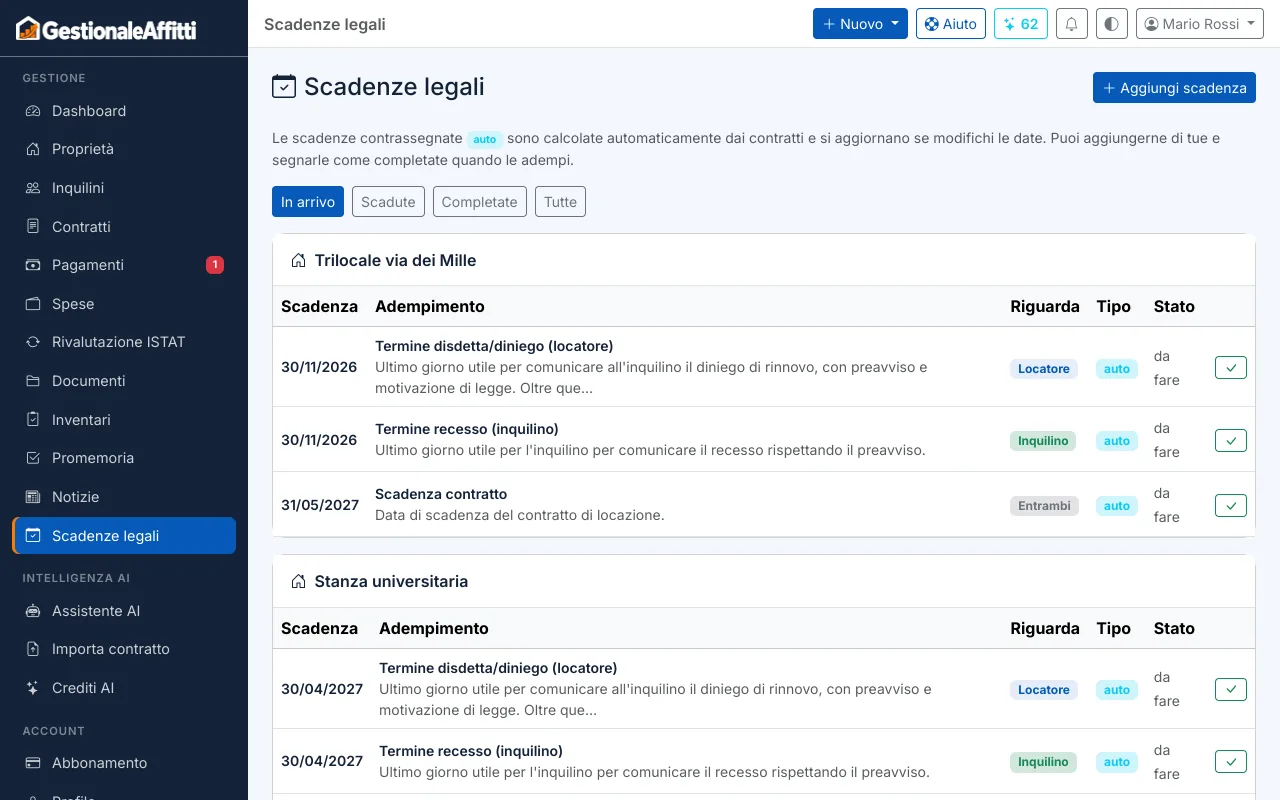1280x800 pixels.
Task: Open Spese via its wallet icon
Action: [33, 304]
